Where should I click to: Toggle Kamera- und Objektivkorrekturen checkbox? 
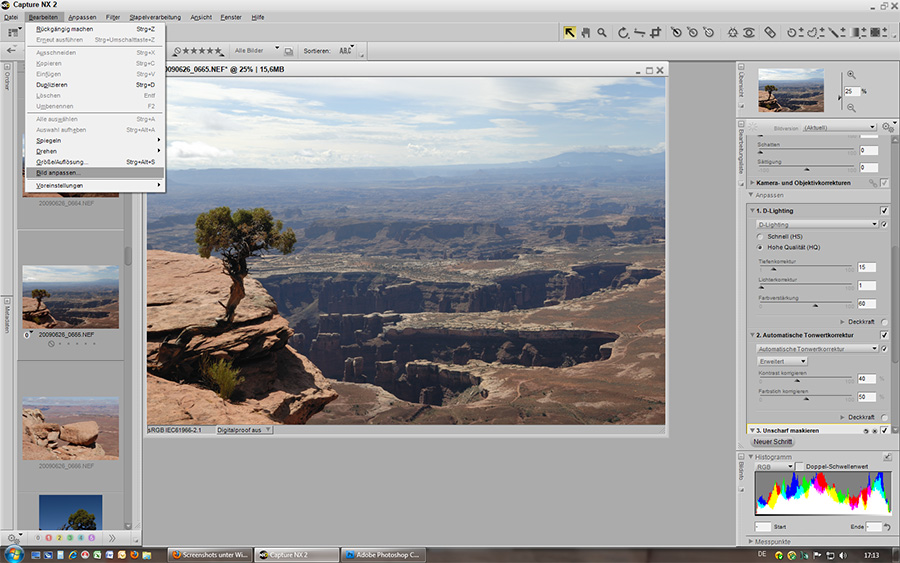884,183
